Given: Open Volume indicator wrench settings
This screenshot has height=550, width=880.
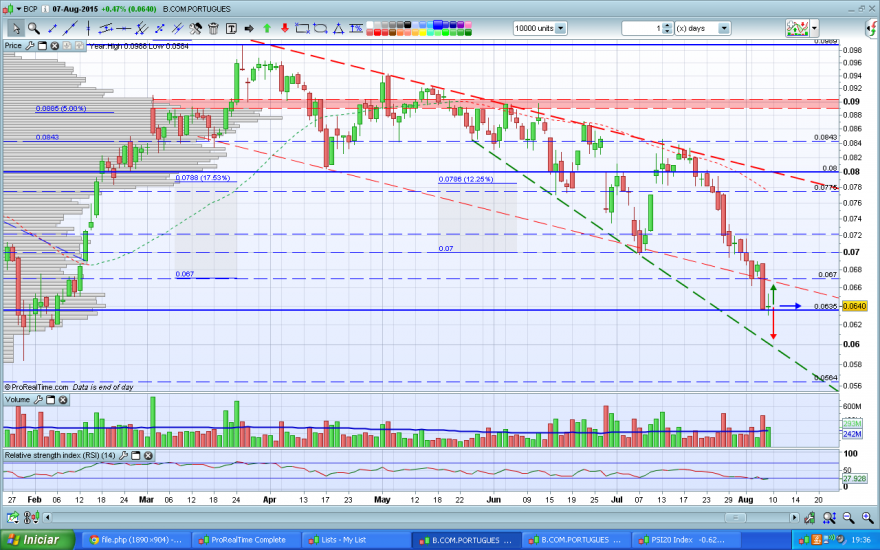Looking at the screenshot, I should (38, 400).
